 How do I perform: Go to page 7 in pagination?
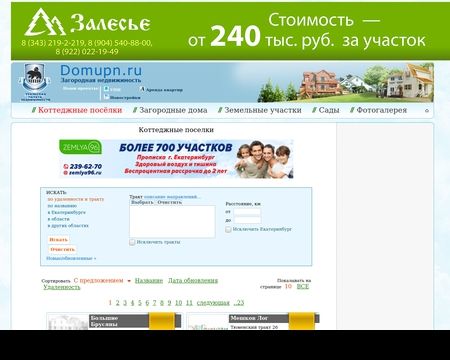154,303
